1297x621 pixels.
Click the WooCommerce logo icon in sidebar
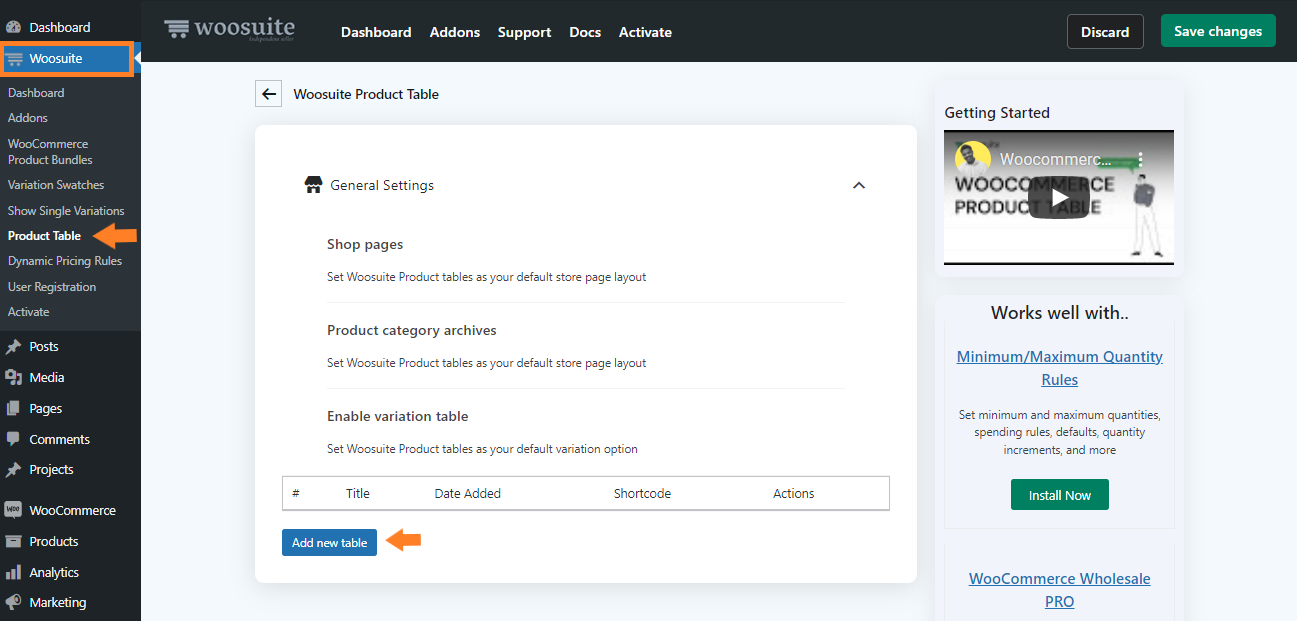pos(13,510)
